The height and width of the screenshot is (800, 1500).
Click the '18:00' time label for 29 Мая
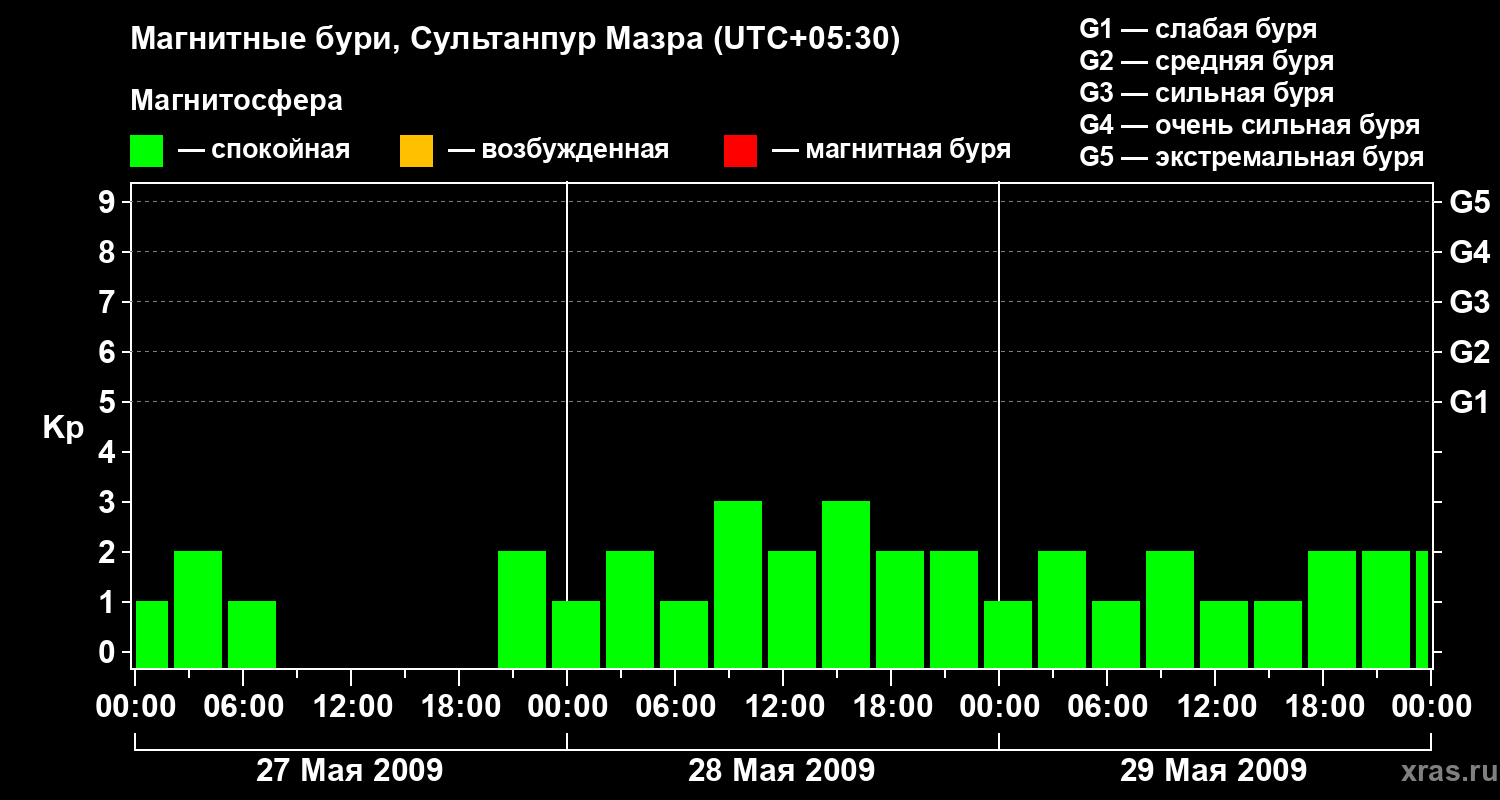(x=1323, y=706)
